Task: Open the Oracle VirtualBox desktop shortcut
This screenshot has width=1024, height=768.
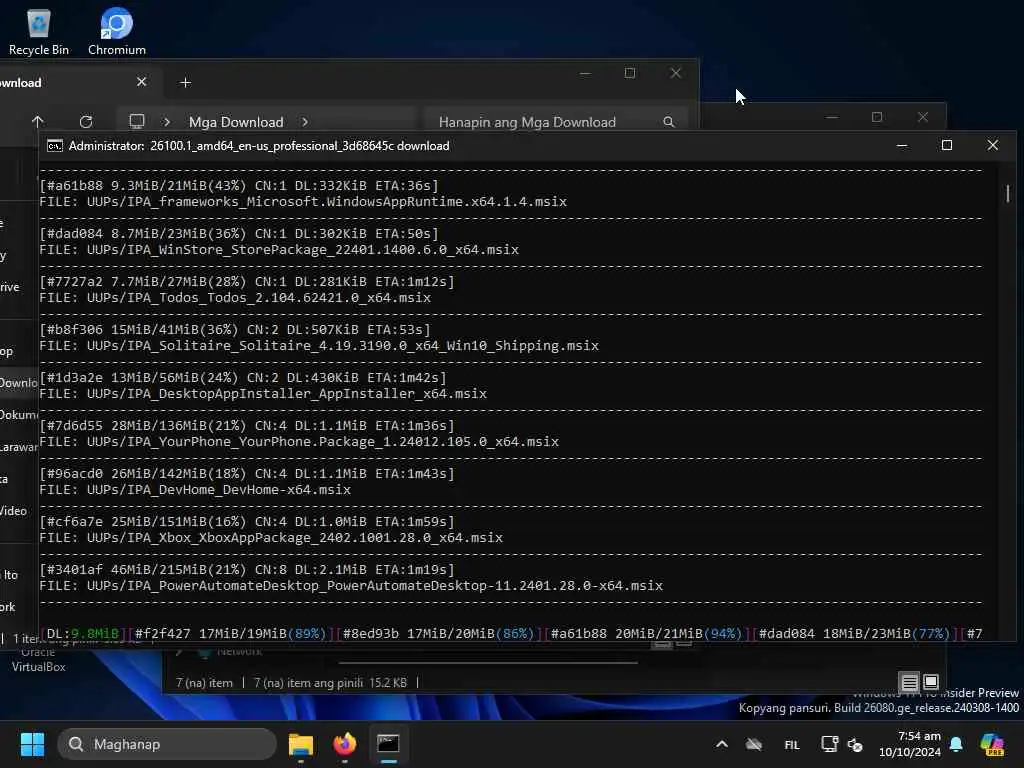Action: [39, 660]
